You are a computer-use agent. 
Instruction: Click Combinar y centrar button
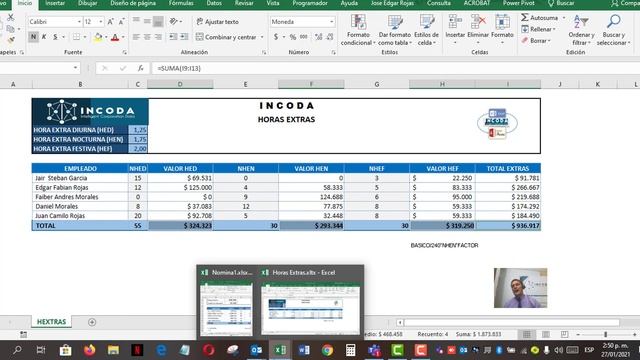click(226, 37)
